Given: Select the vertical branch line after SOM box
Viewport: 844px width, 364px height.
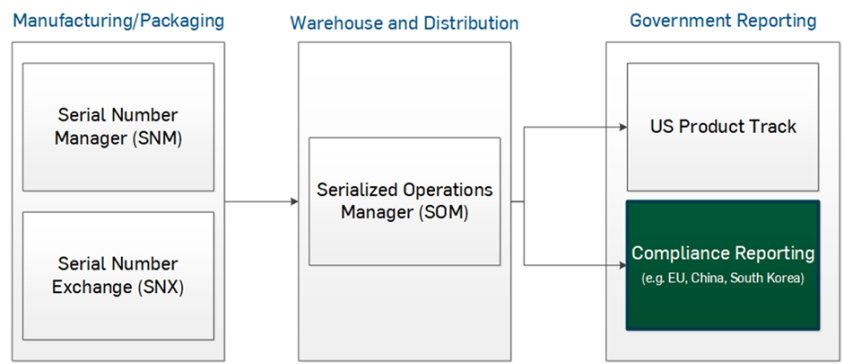Looking at the screenshot, I should pos(524,196).
